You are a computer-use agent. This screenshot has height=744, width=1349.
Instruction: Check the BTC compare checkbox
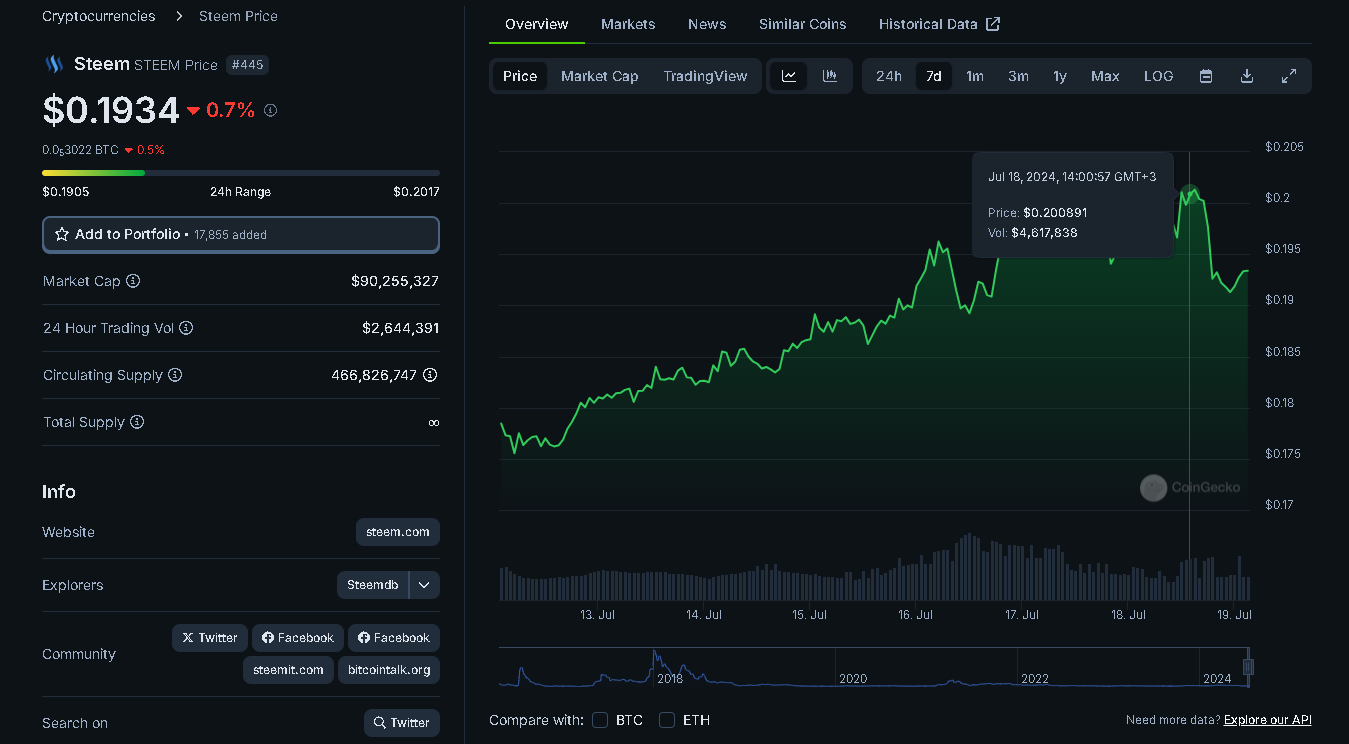click(600, 720)
